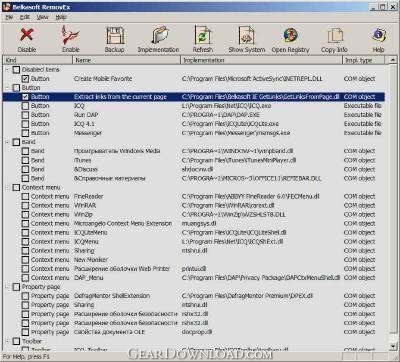400x362 pixels.
Task: Check the iTunes band checkbox
Action: pos(25,160)
